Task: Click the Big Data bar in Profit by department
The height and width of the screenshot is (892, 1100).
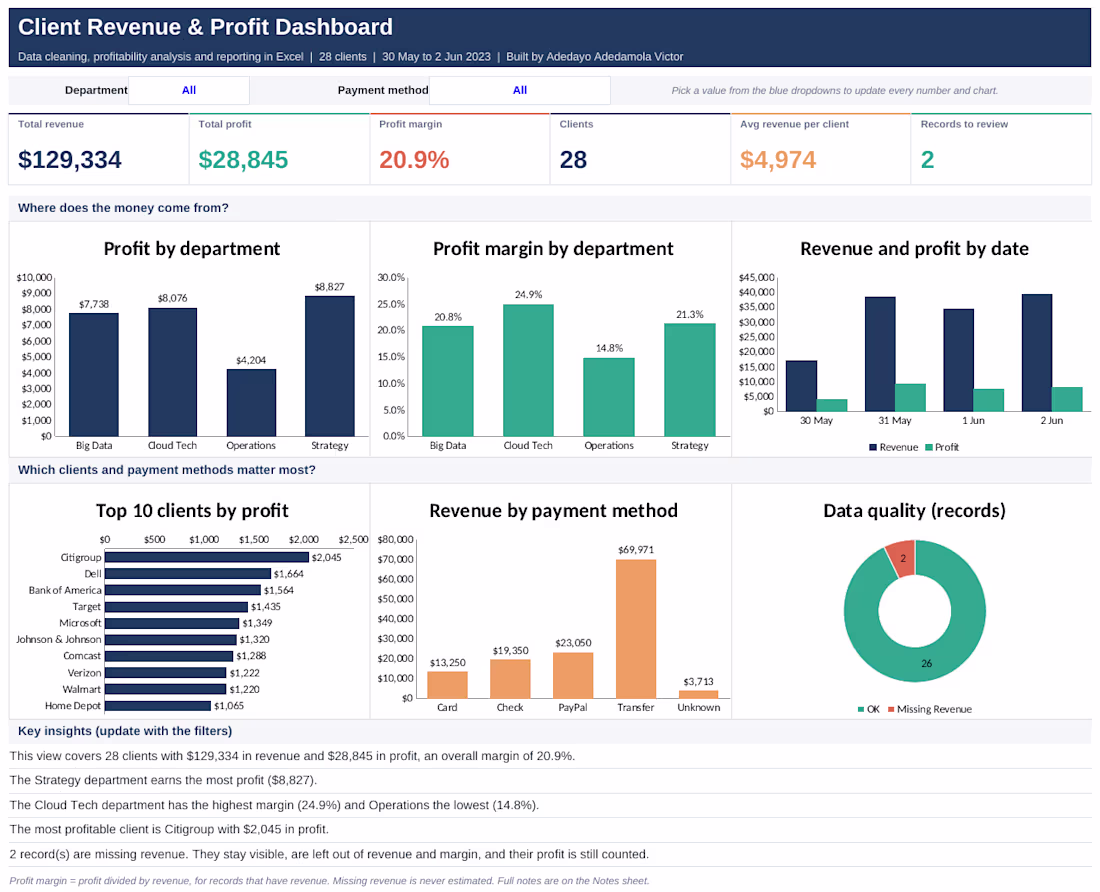Action: coord(94,374)
